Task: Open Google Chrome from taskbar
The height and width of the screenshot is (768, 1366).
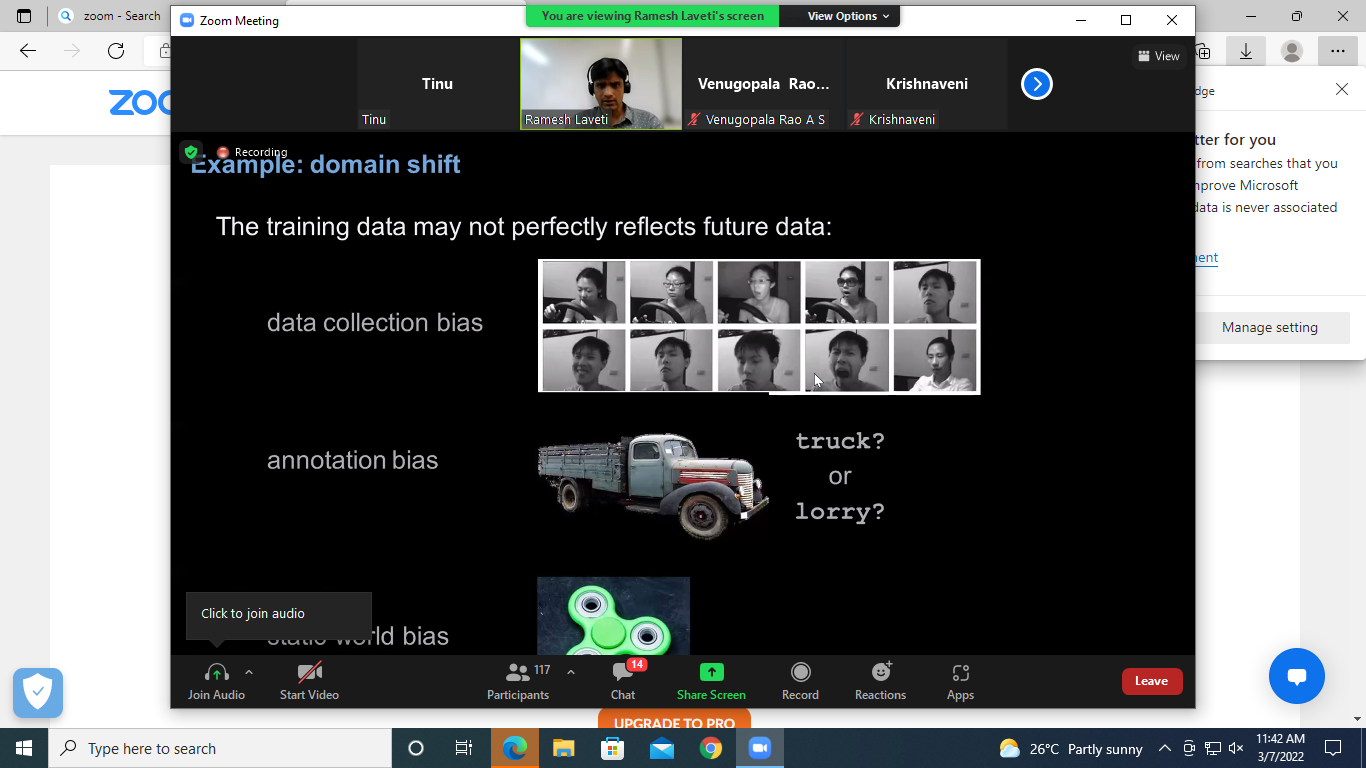Action: [x=711, y=748]
